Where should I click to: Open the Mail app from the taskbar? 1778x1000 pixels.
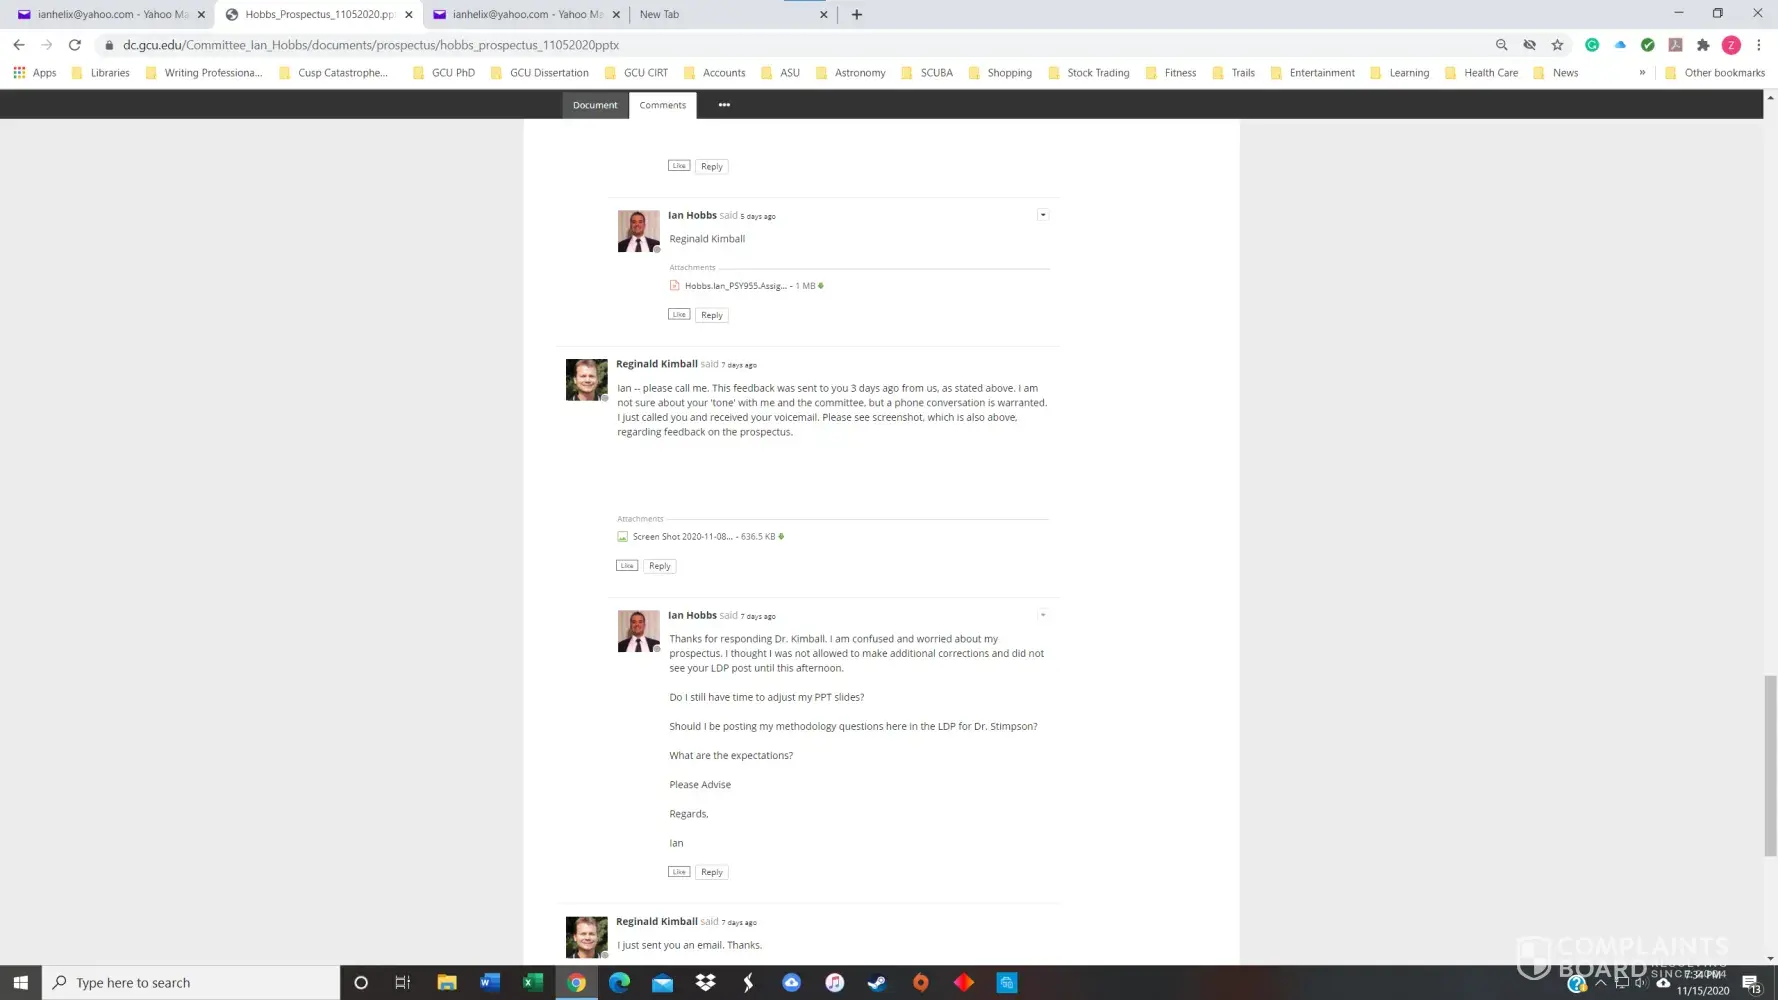click(662, 983)
